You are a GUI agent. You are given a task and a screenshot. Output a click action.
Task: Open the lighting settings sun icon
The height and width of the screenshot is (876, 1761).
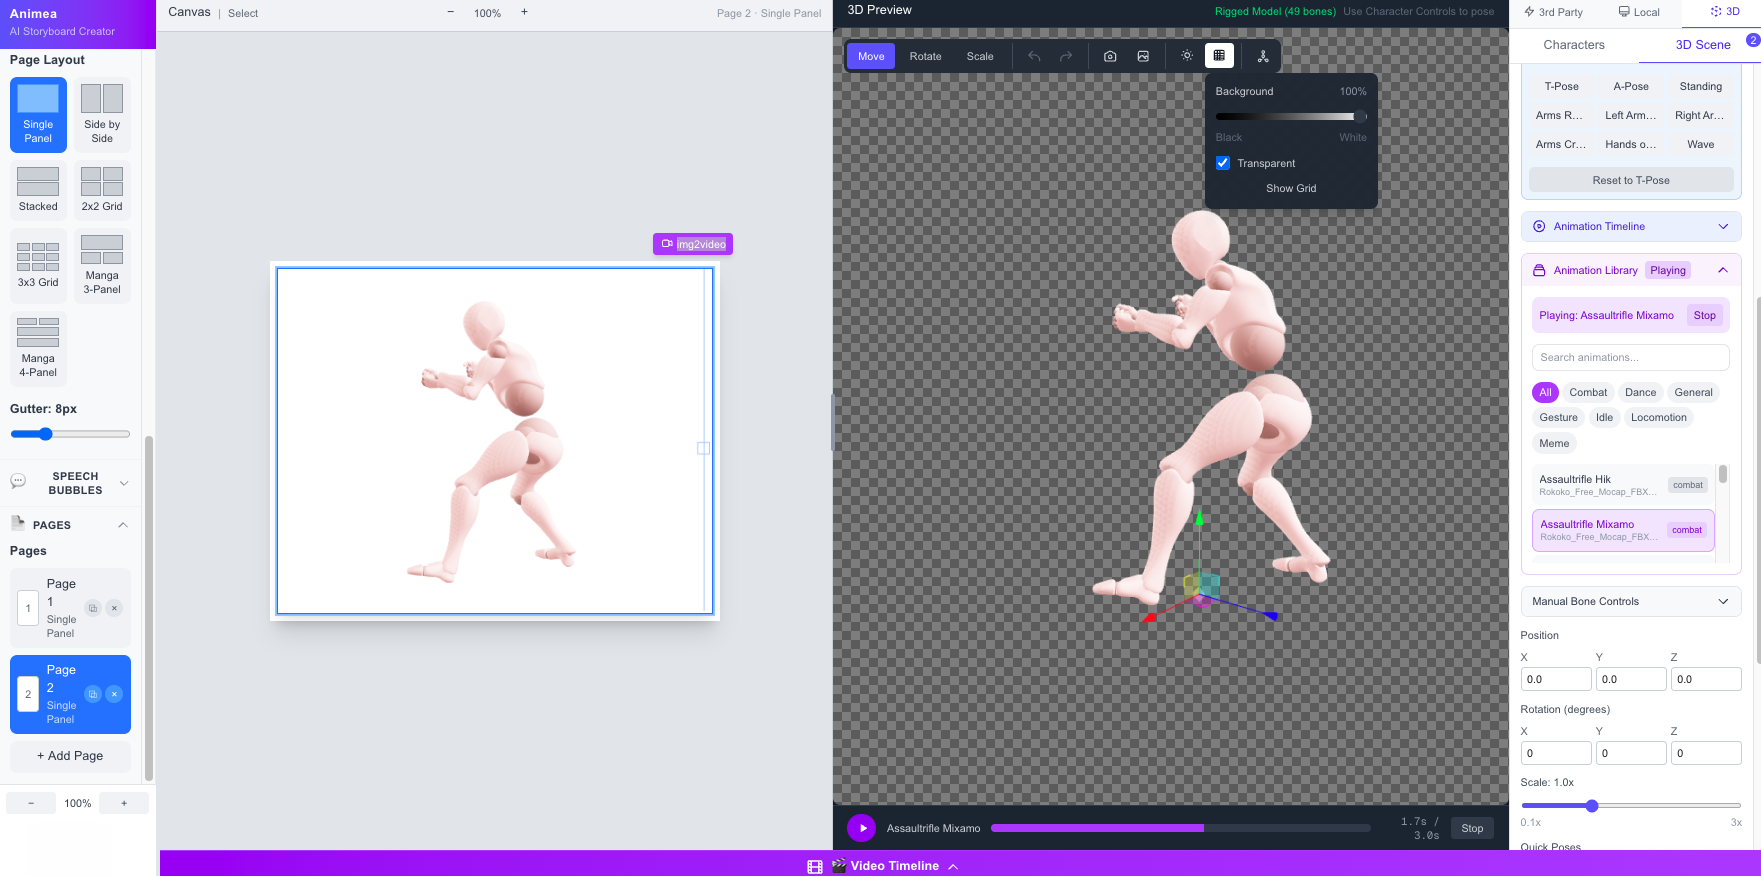point(1187,56)
